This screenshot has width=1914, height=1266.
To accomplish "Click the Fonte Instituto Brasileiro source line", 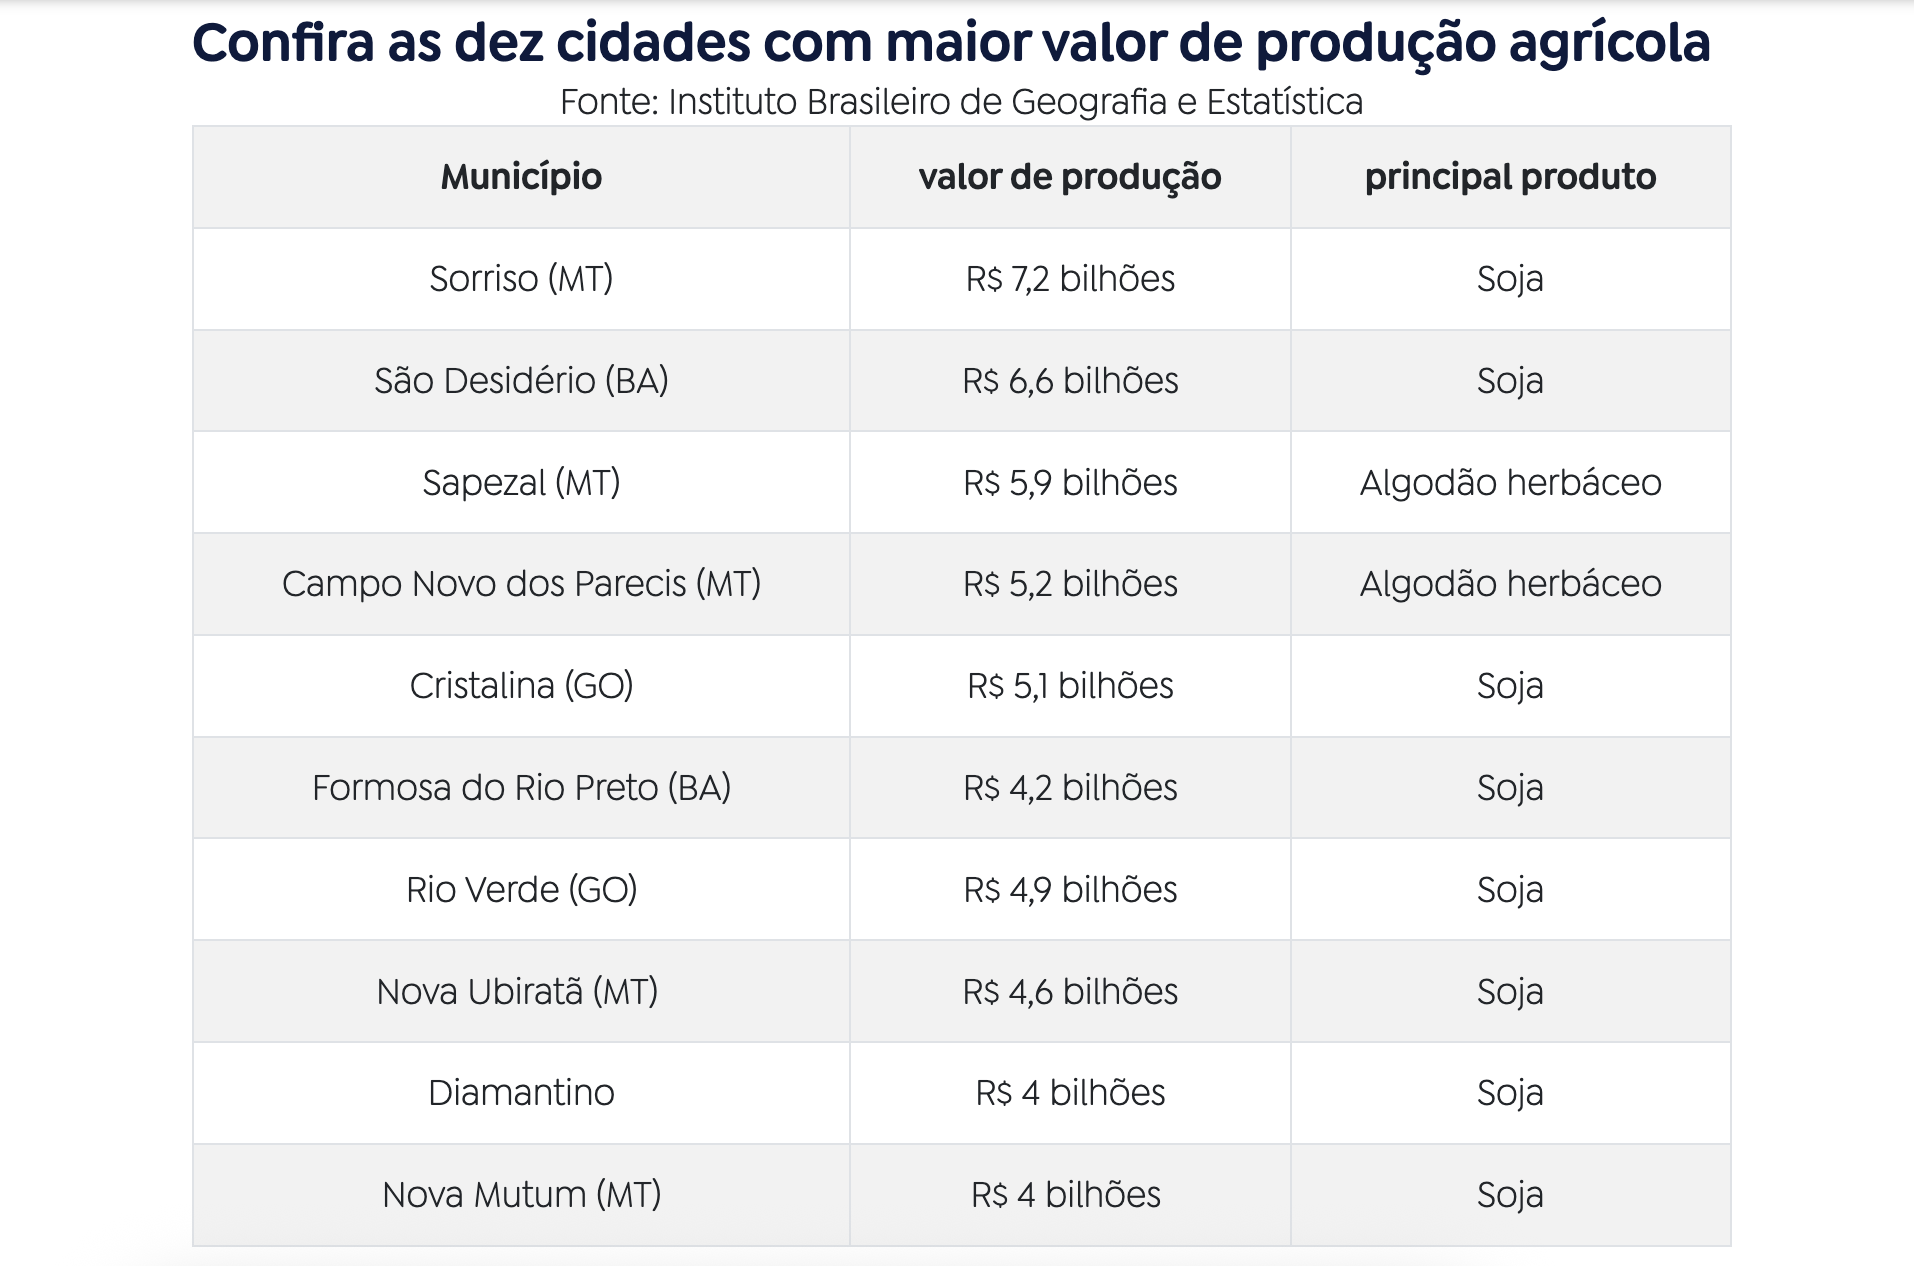I will [961, 102].
